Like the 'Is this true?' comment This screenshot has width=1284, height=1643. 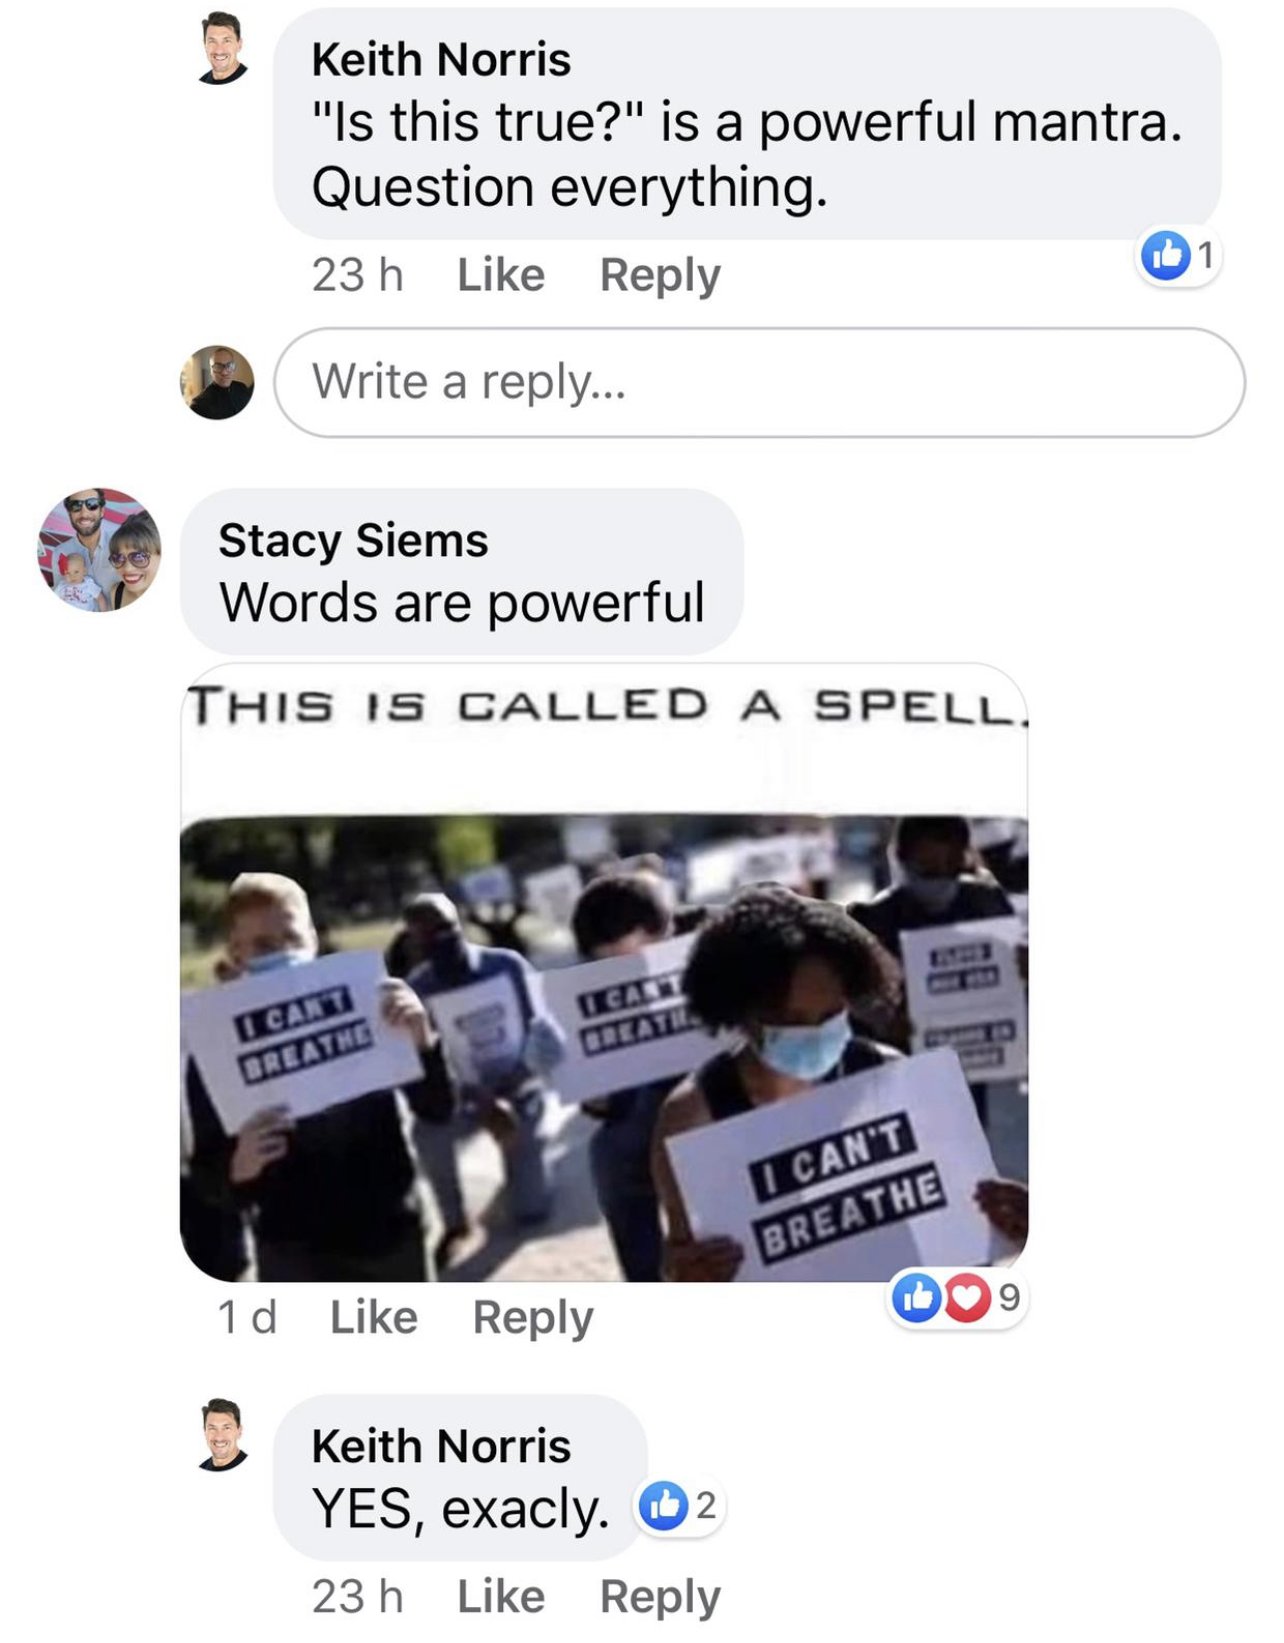pyautogui.click(x=501, y=275)
